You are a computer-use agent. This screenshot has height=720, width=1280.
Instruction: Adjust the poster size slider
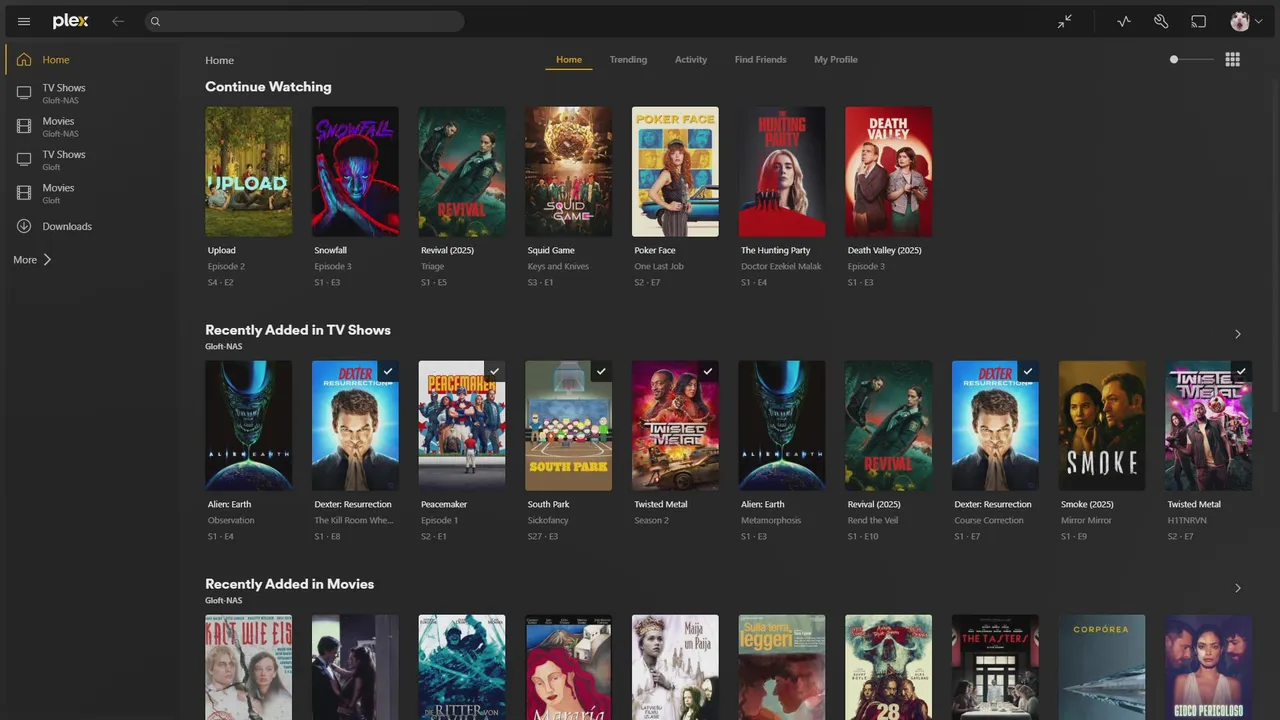[x=1190, y=60]
